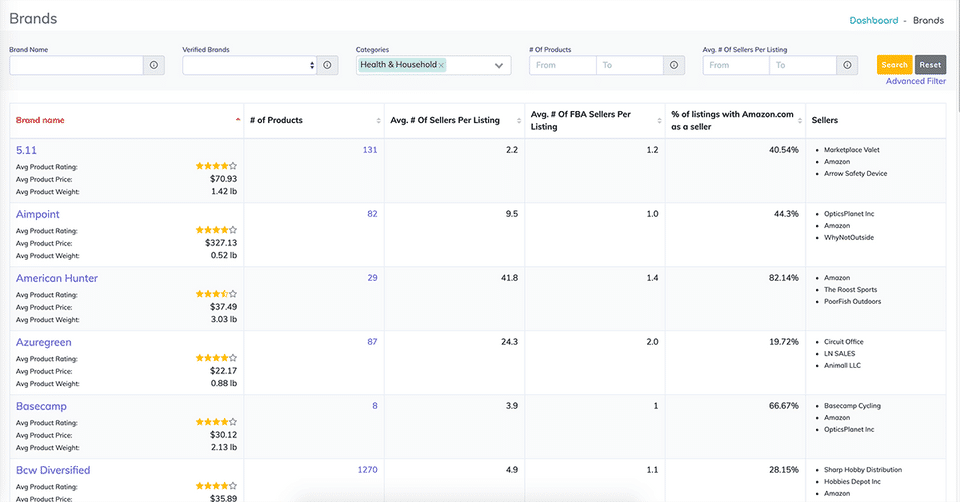This screenshot has height=502, width=960.
Task: Click the info icon beside # Of Products range
Action: [675, 65]
